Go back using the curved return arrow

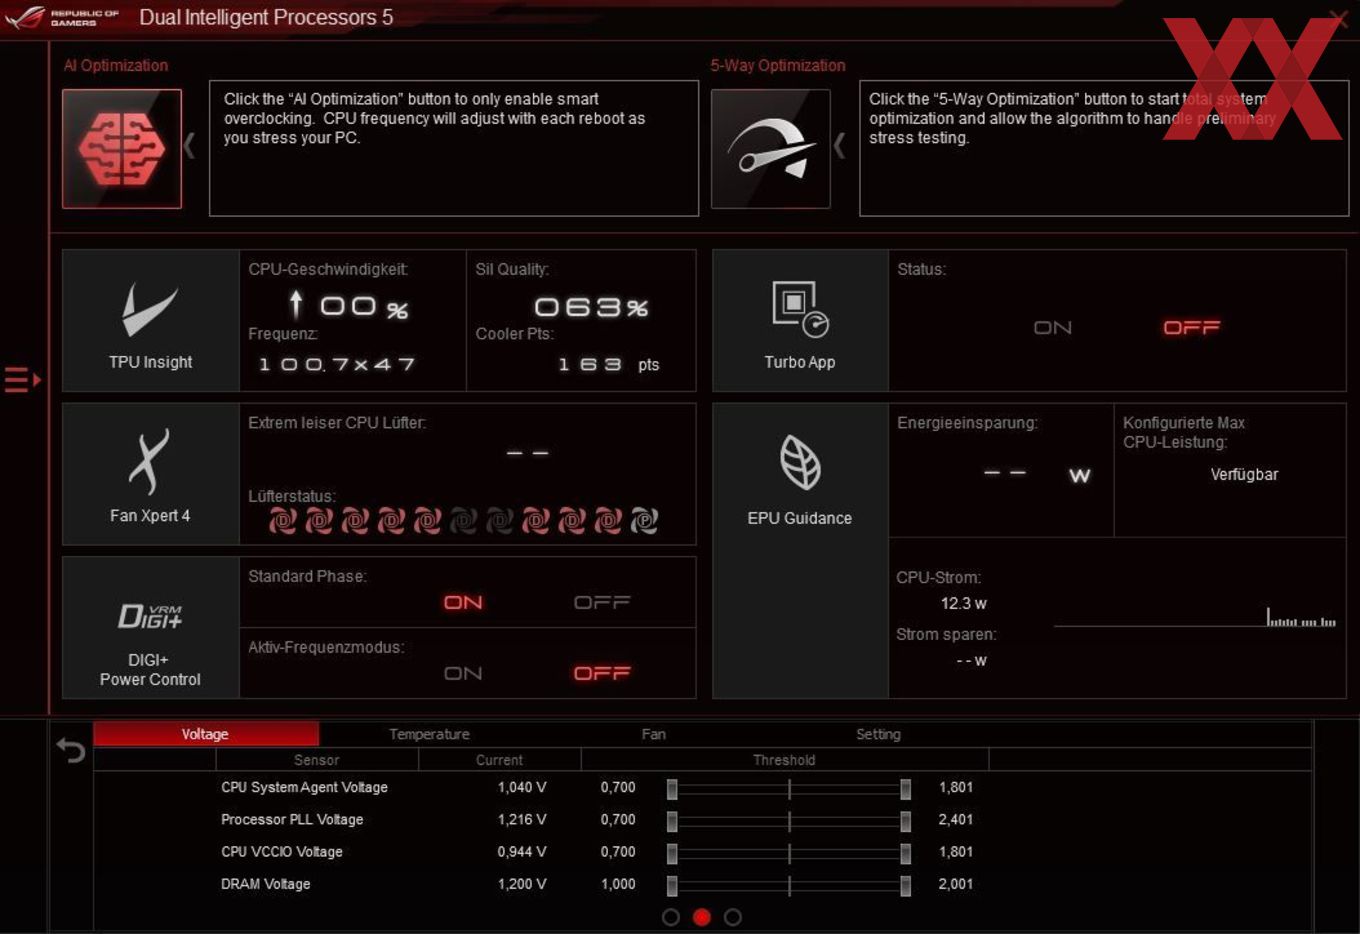click(71, 750)
